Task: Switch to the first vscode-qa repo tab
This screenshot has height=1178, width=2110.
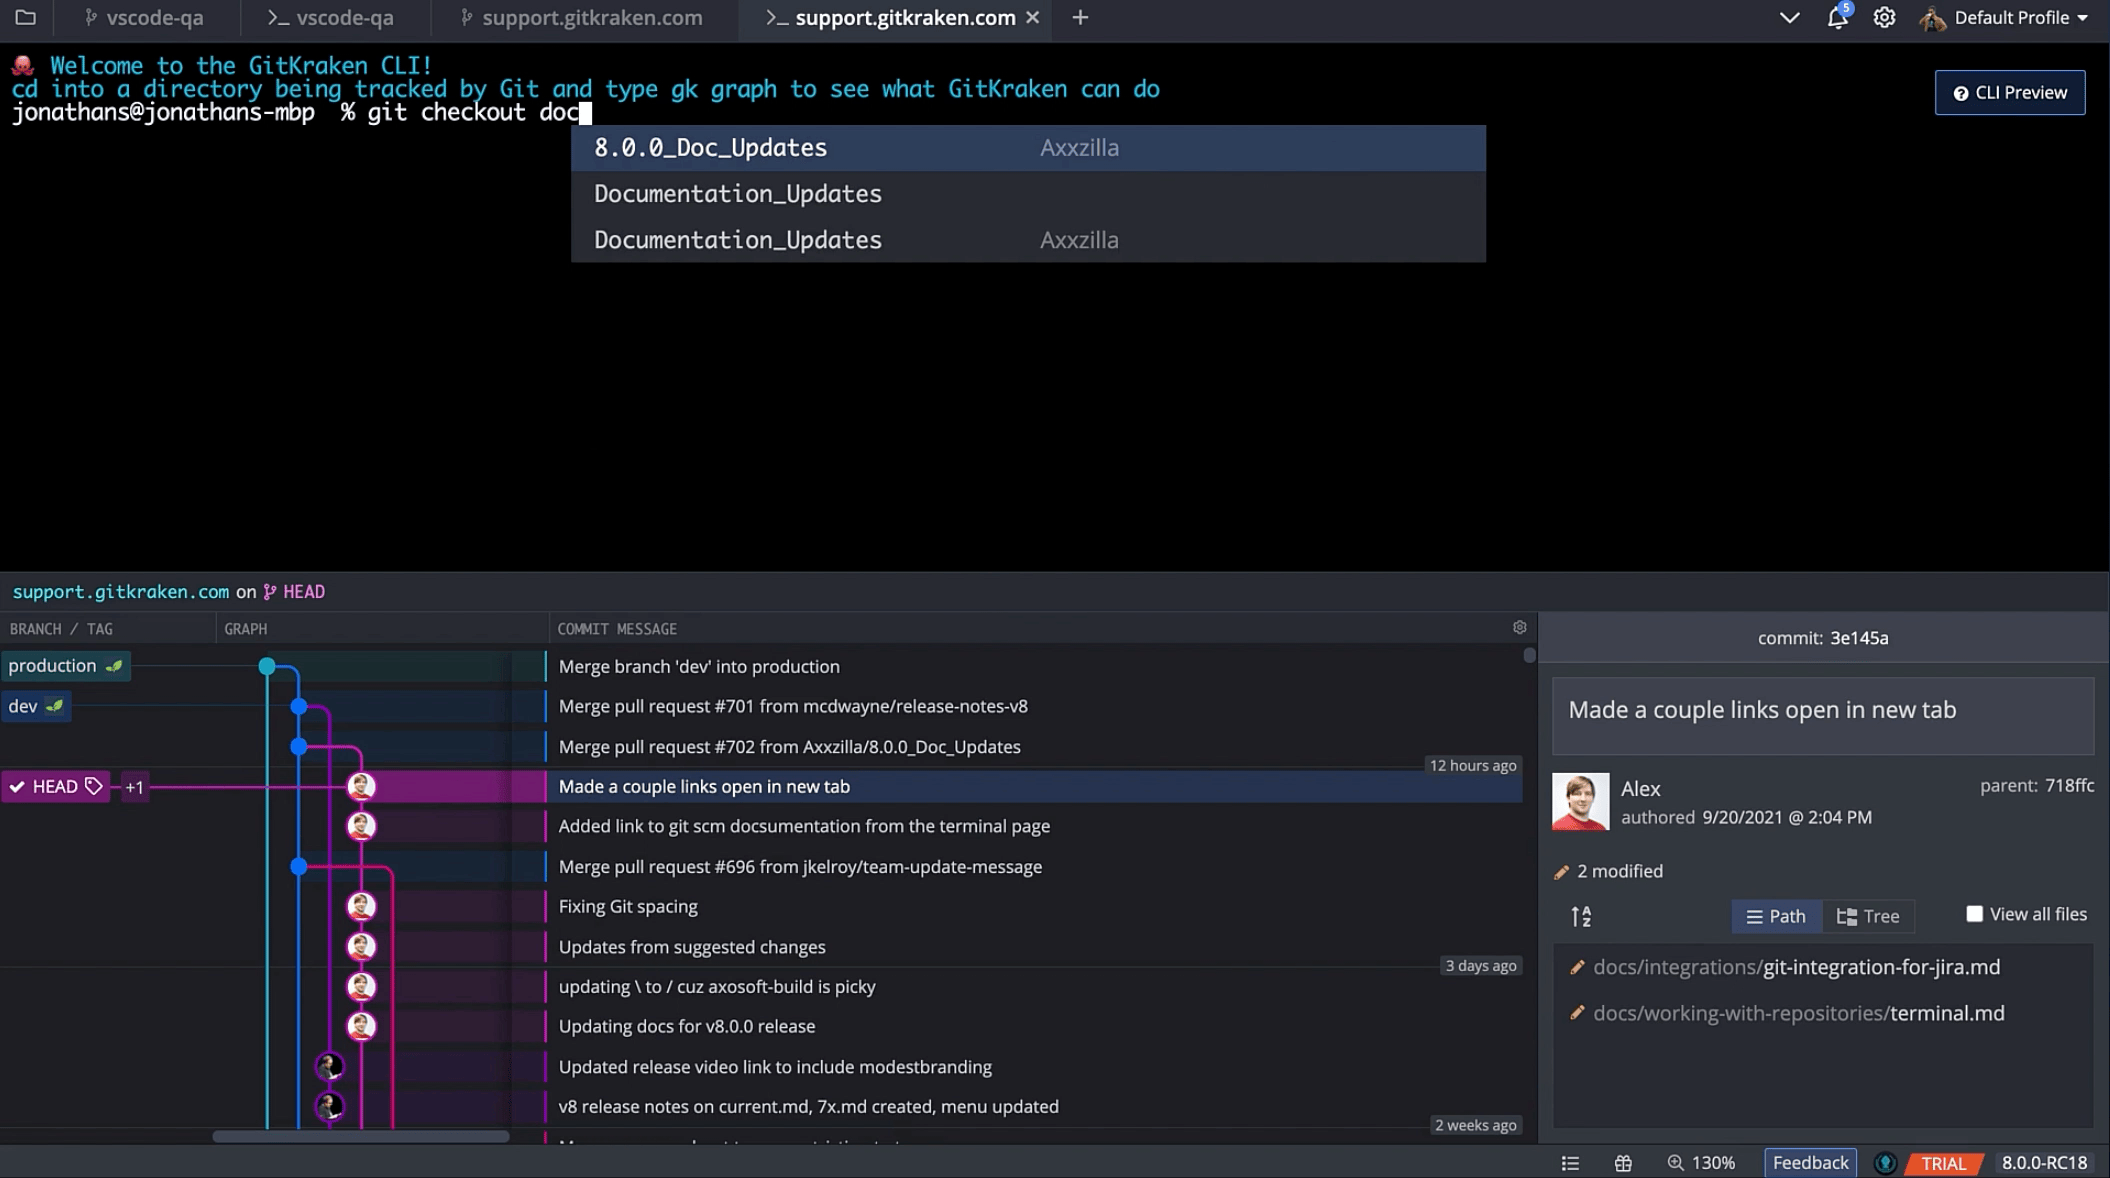Action: pyautogui.click(x=144, y=17)
